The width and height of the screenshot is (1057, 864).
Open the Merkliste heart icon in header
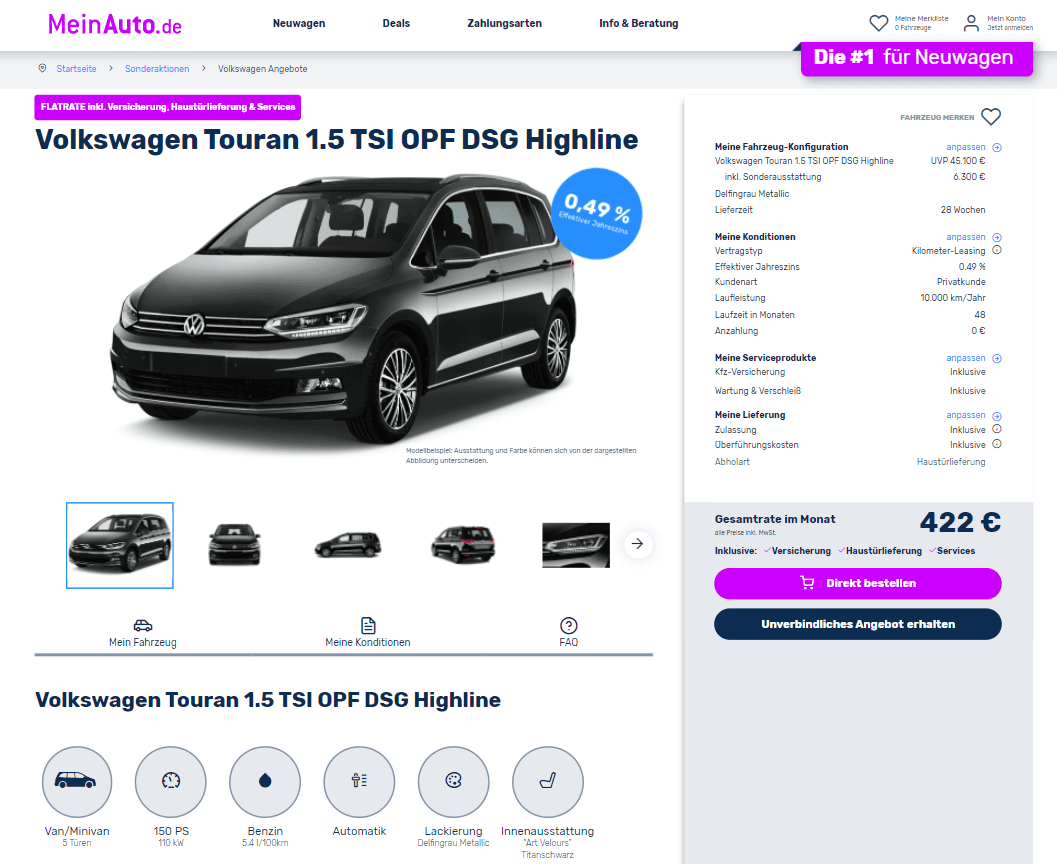pos(878,24)
